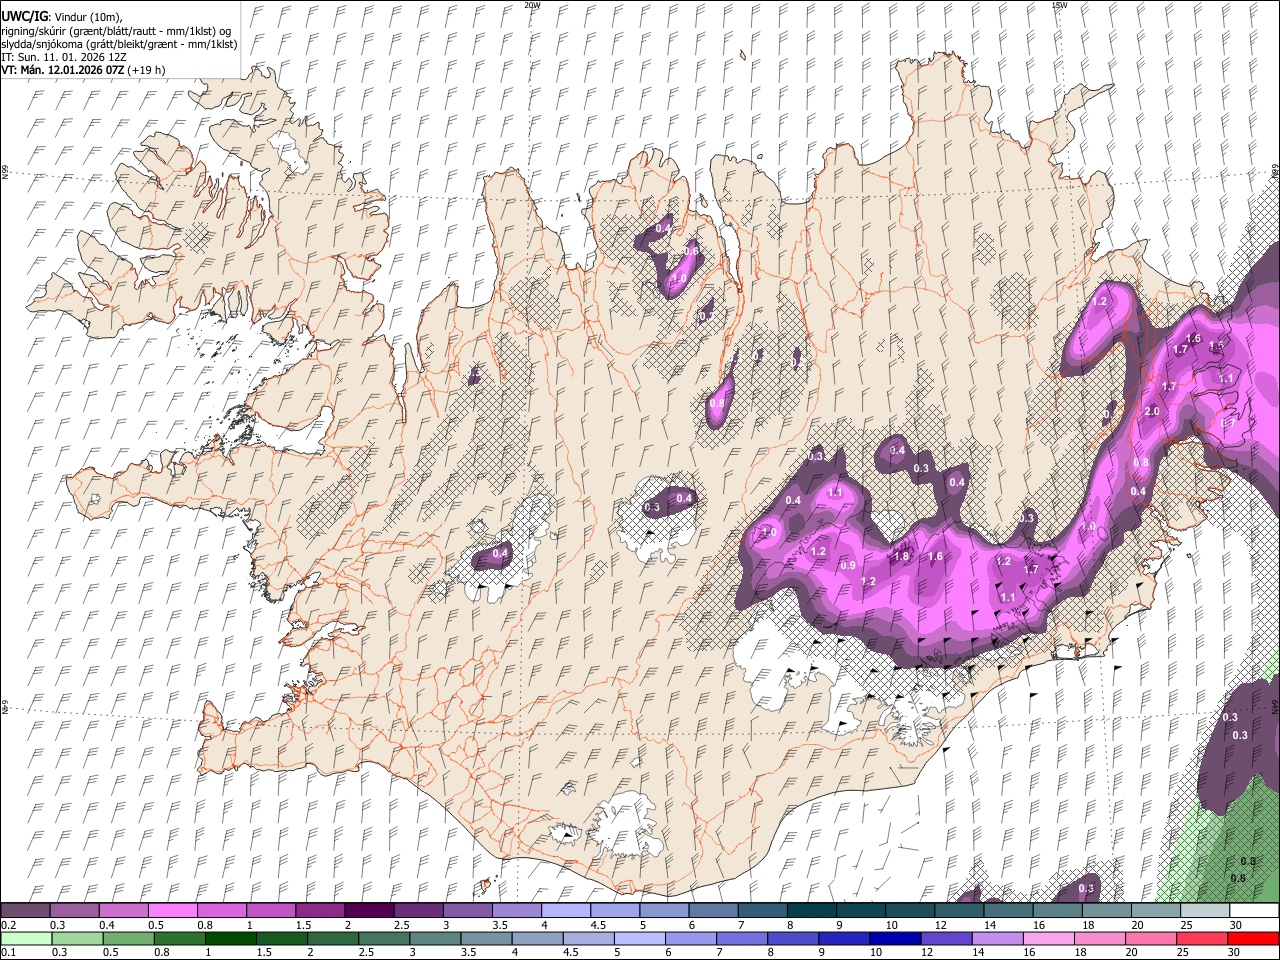Select the upper legend swatch starting at 6
Image resolution: width=1280 pixels, height=960 pixels.
[713, 911]
